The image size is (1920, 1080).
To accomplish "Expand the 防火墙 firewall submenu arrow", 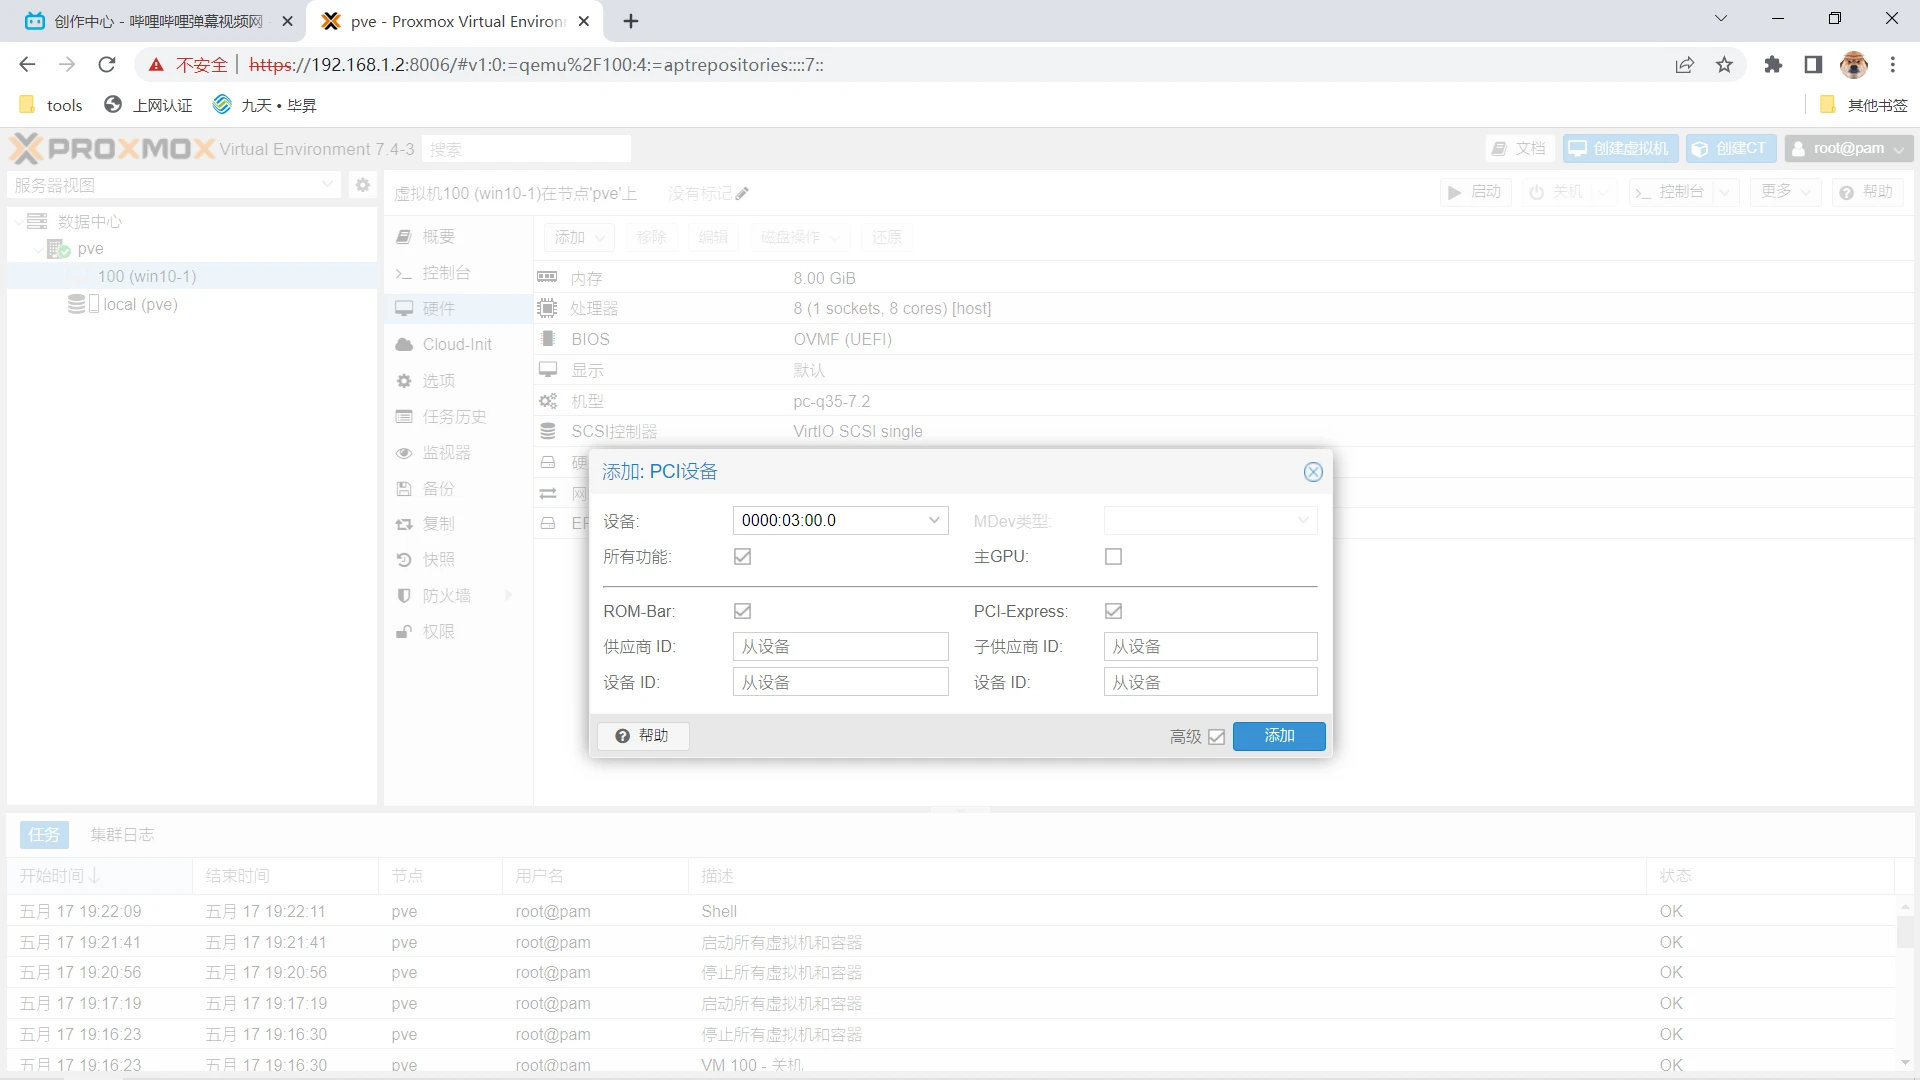I will [x=508, y=596].
